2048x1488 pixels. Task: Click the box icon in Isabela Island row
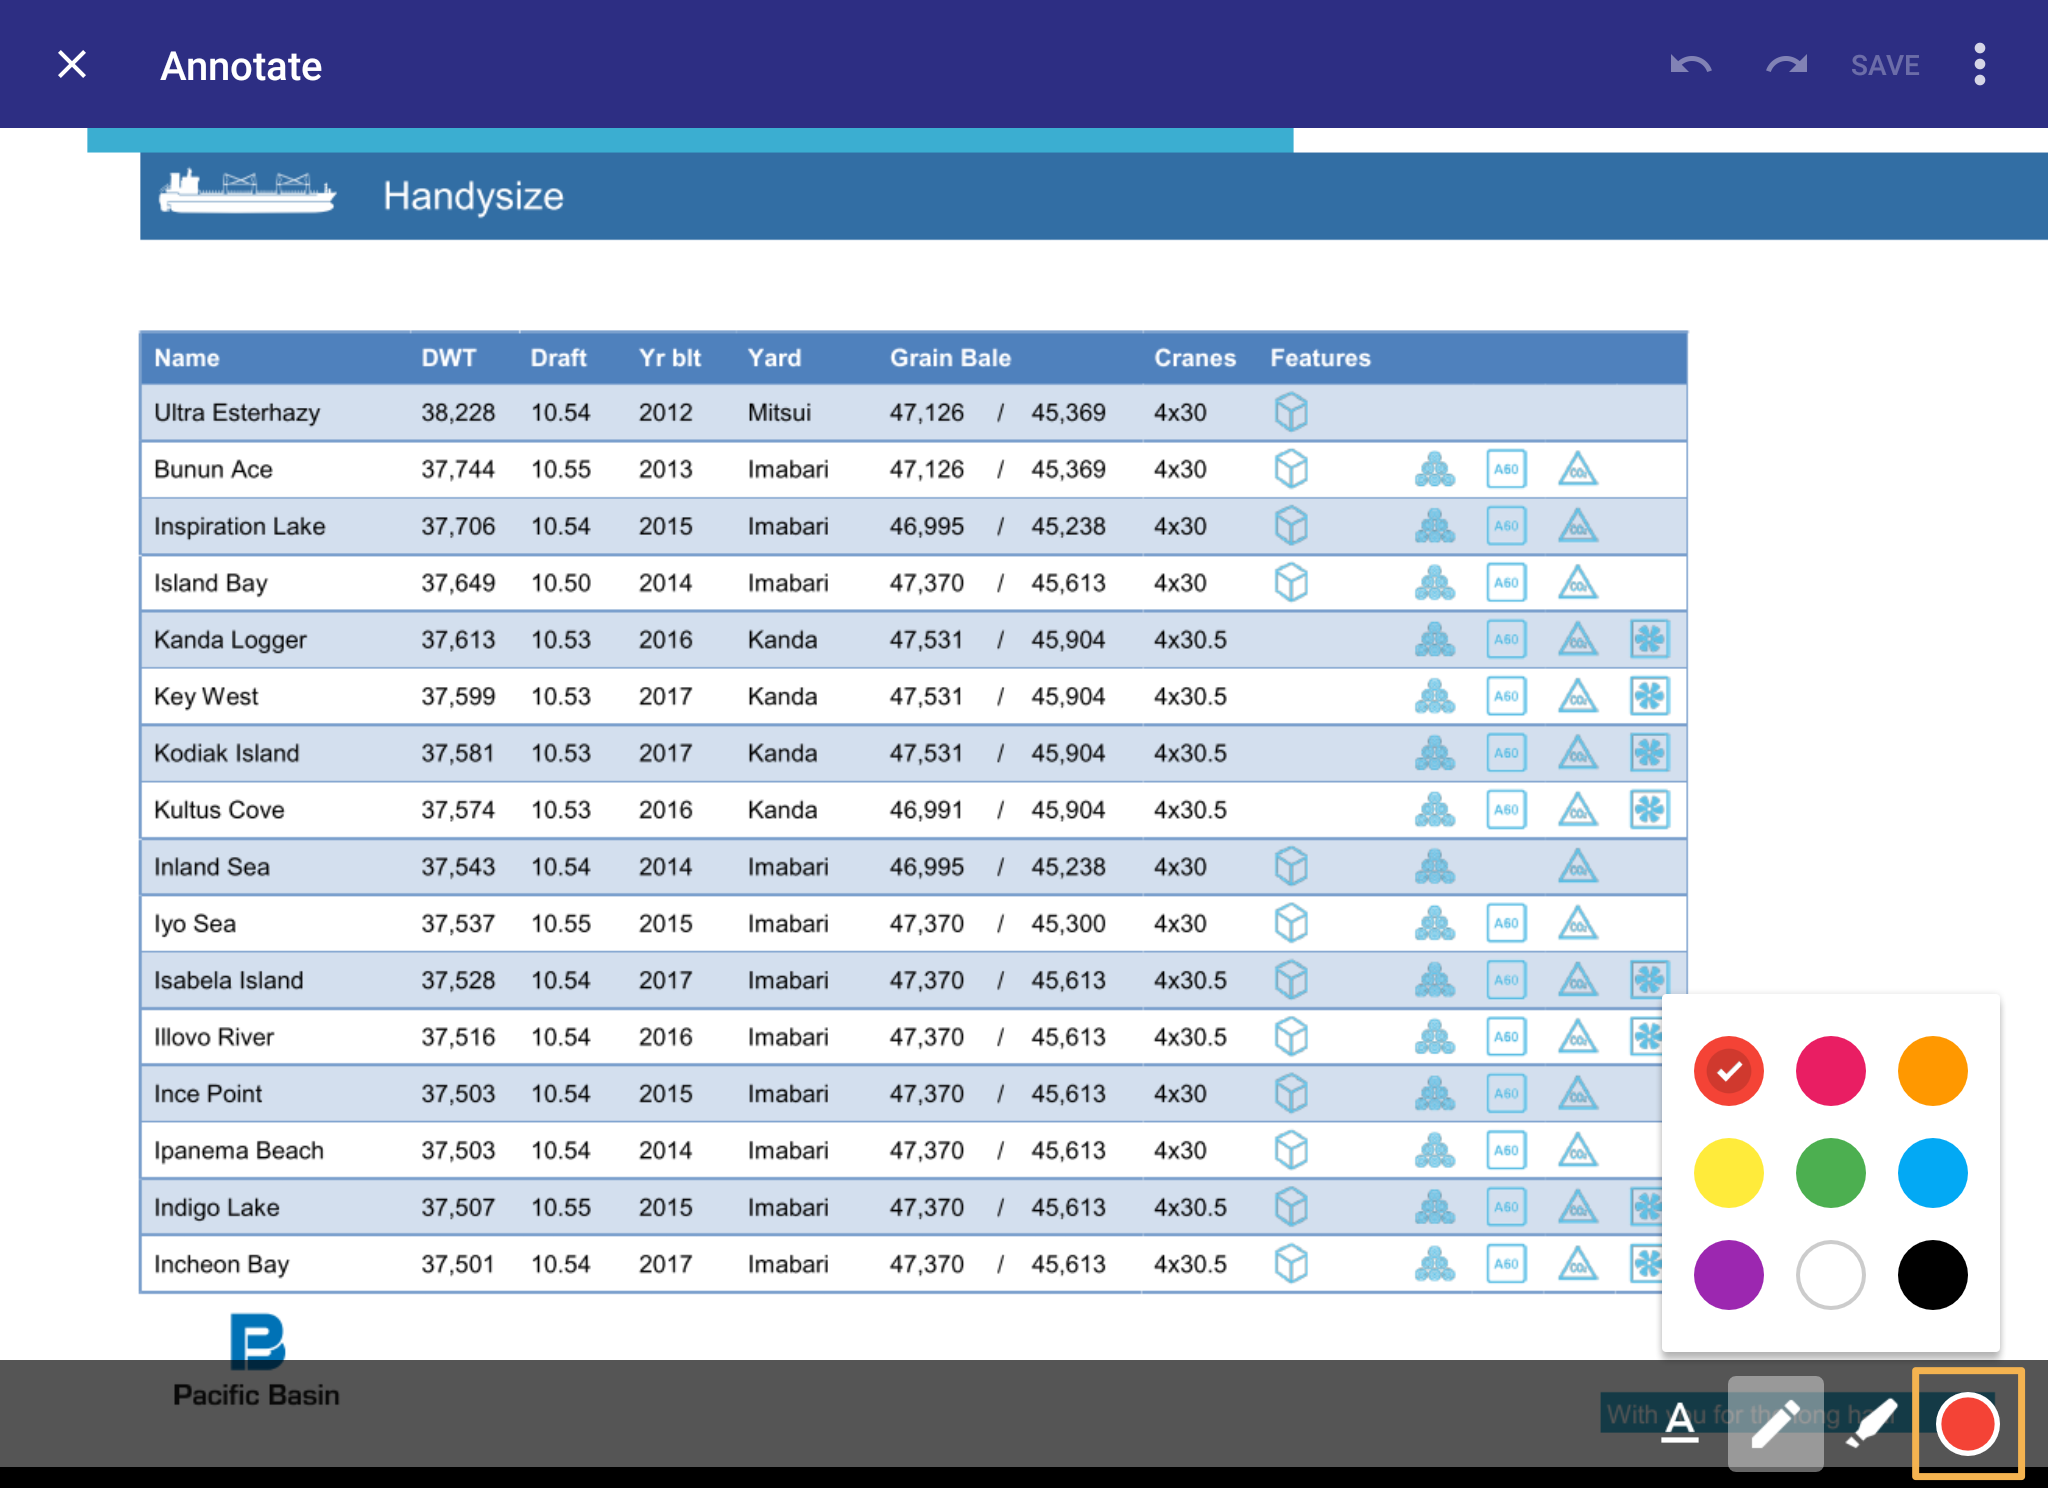1291,980
